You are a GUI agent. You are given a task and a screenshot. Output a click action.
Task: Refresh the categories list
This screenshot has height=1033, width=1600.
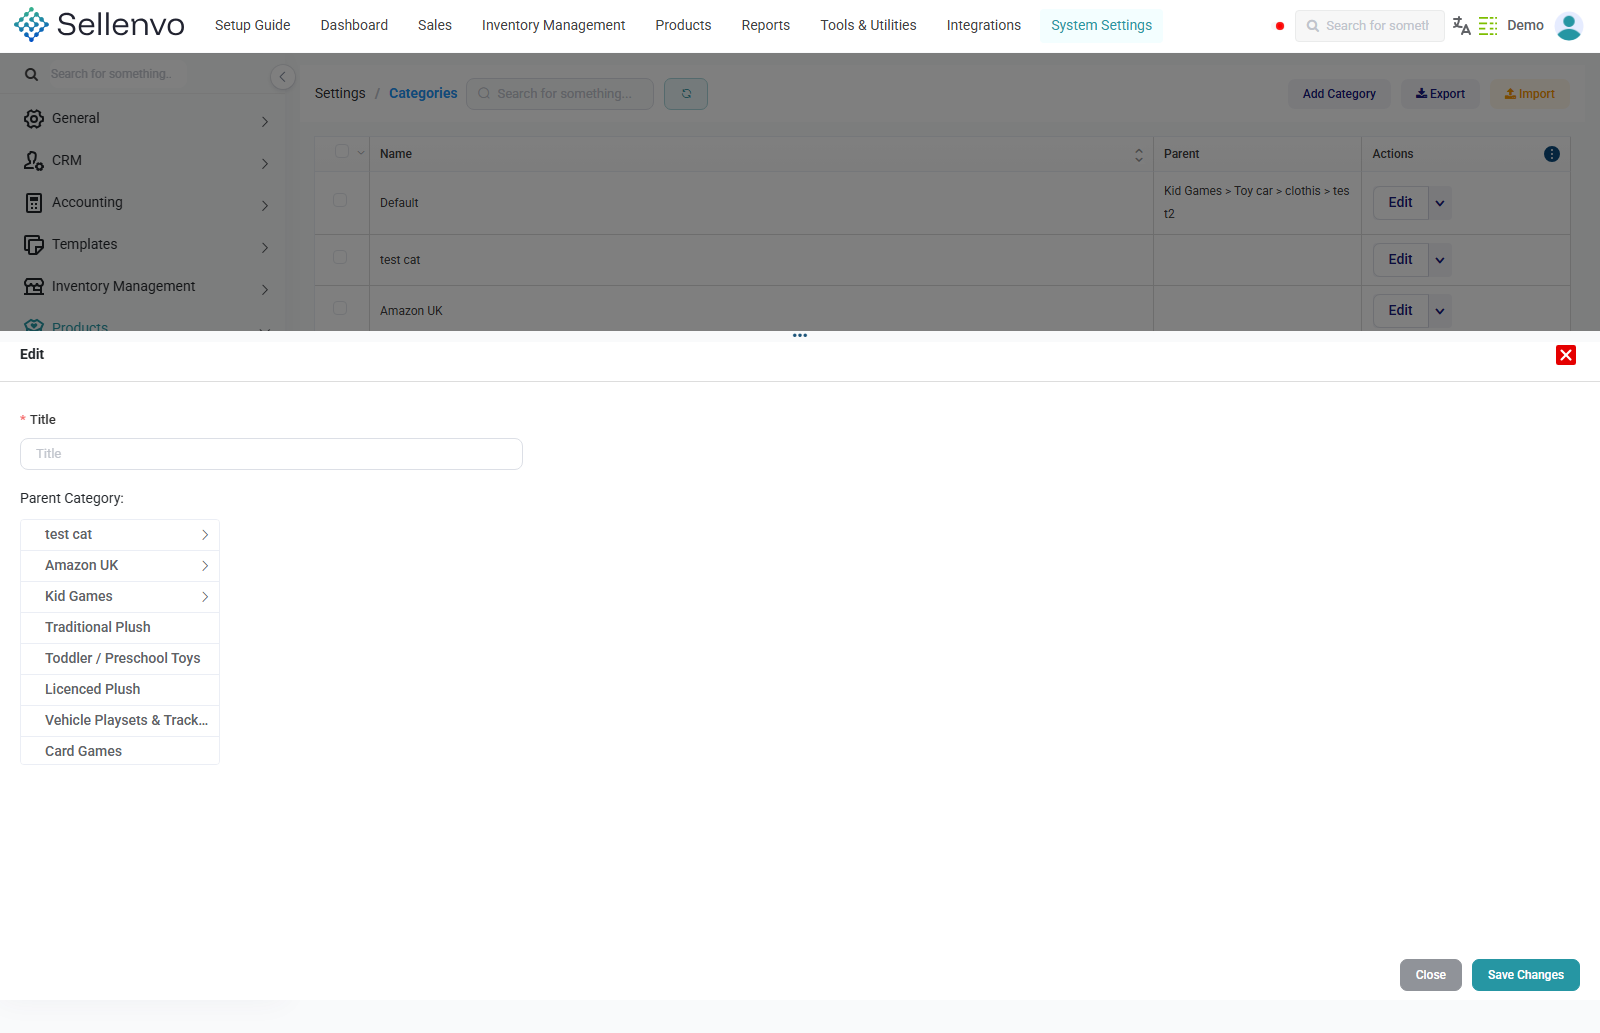pos(686,94)
